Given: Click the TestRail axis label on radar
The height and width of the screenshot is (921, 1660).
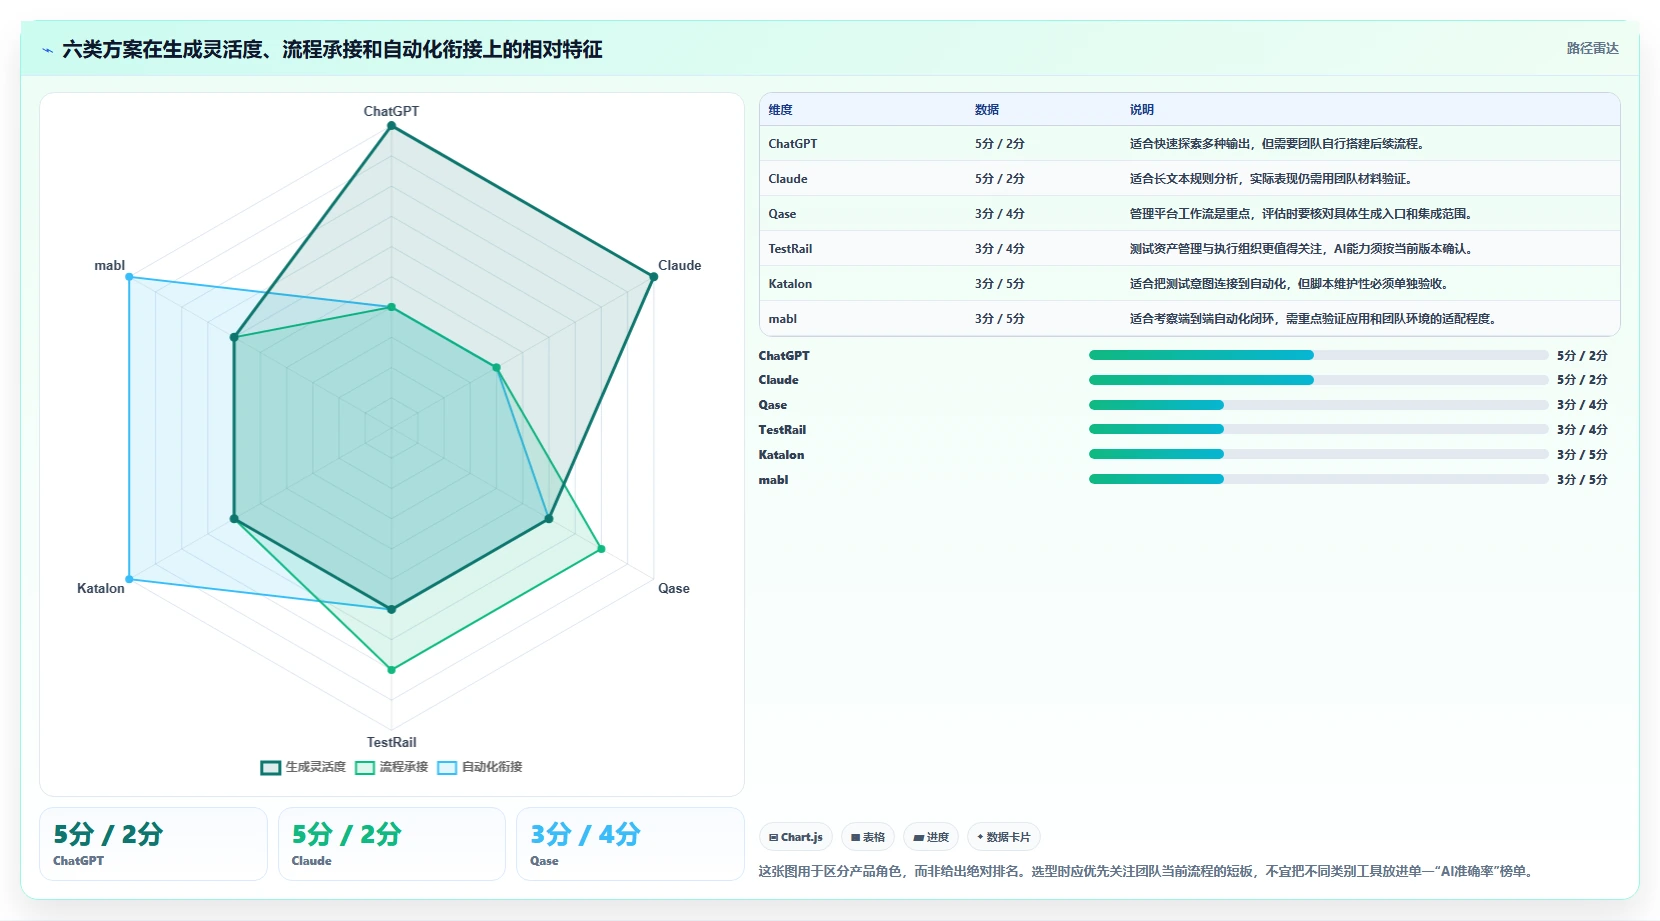Looking at the screenshot, I should 391,742.
